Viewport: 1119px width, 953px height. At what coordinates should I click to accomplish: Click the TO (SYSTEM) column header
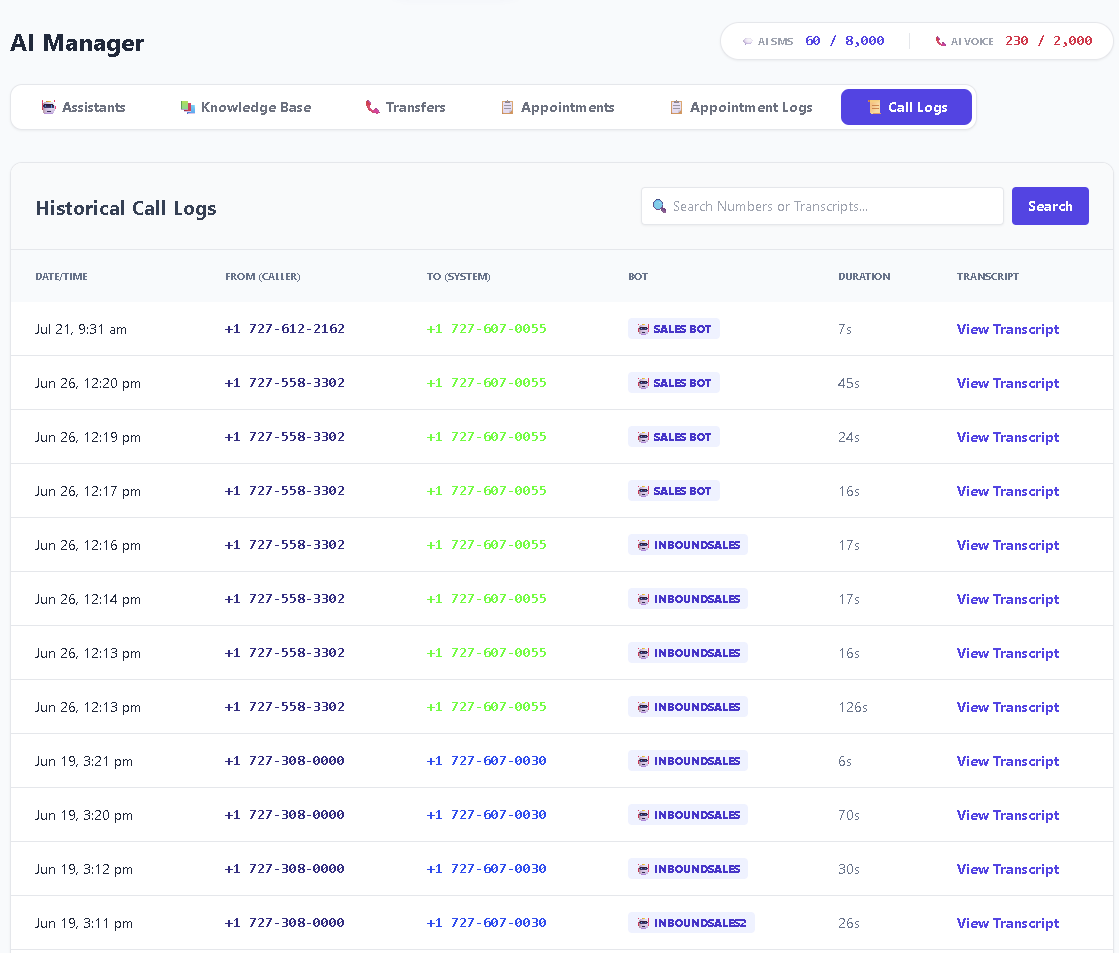[x=458, y=276]
